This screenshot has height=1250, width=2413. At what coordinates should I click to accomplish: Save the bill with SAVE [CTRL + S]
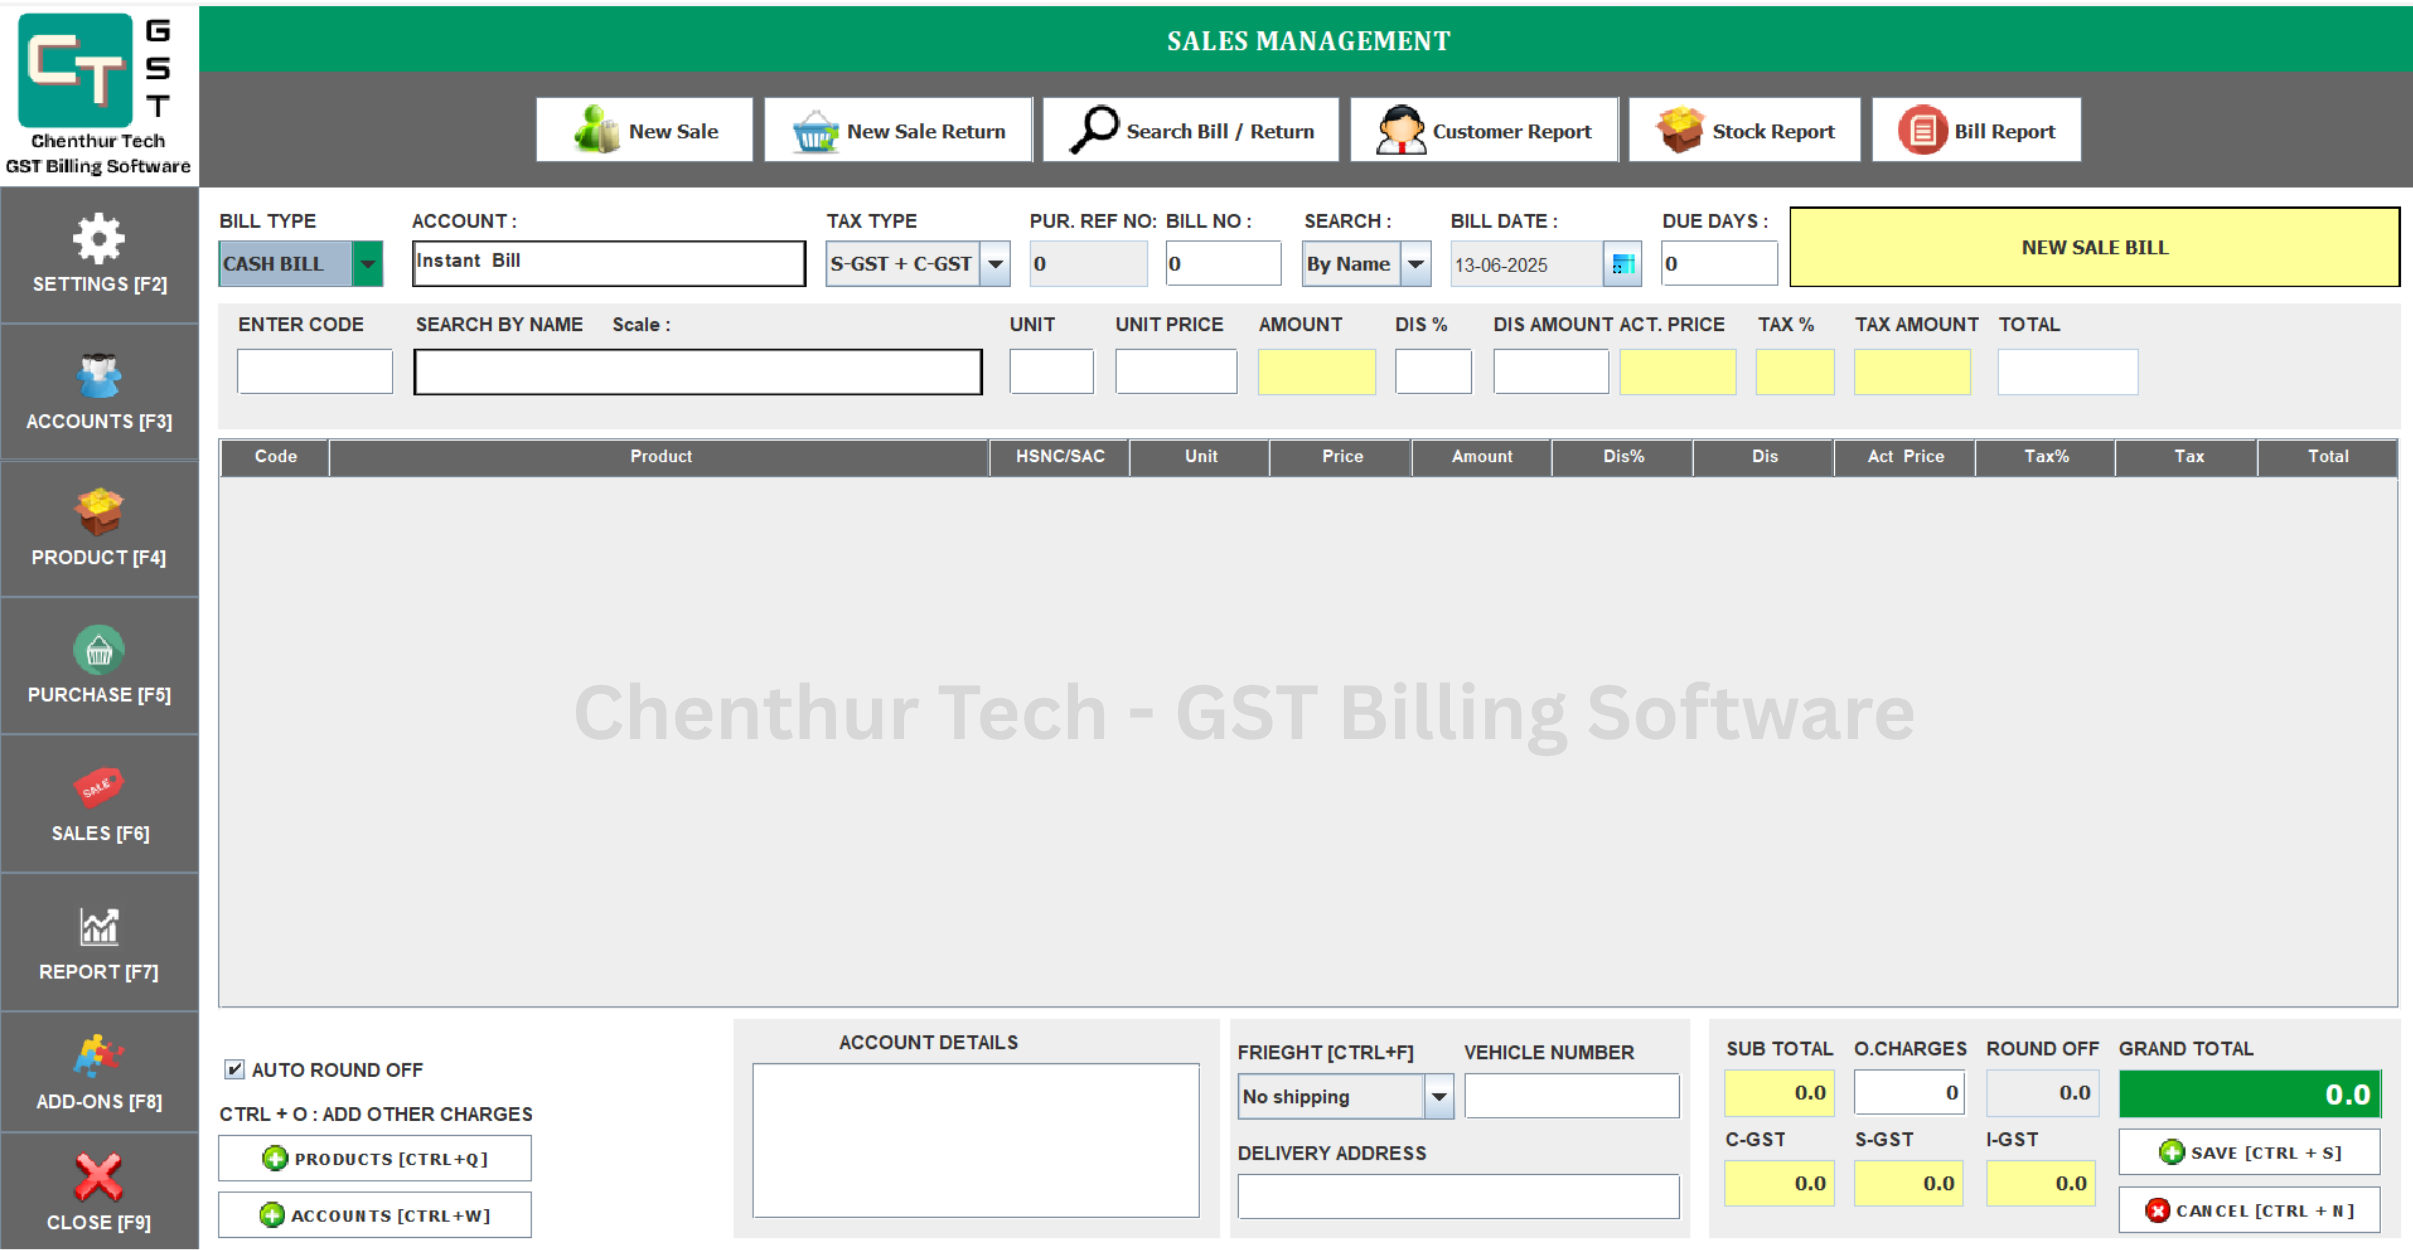coord(2249,1152)
